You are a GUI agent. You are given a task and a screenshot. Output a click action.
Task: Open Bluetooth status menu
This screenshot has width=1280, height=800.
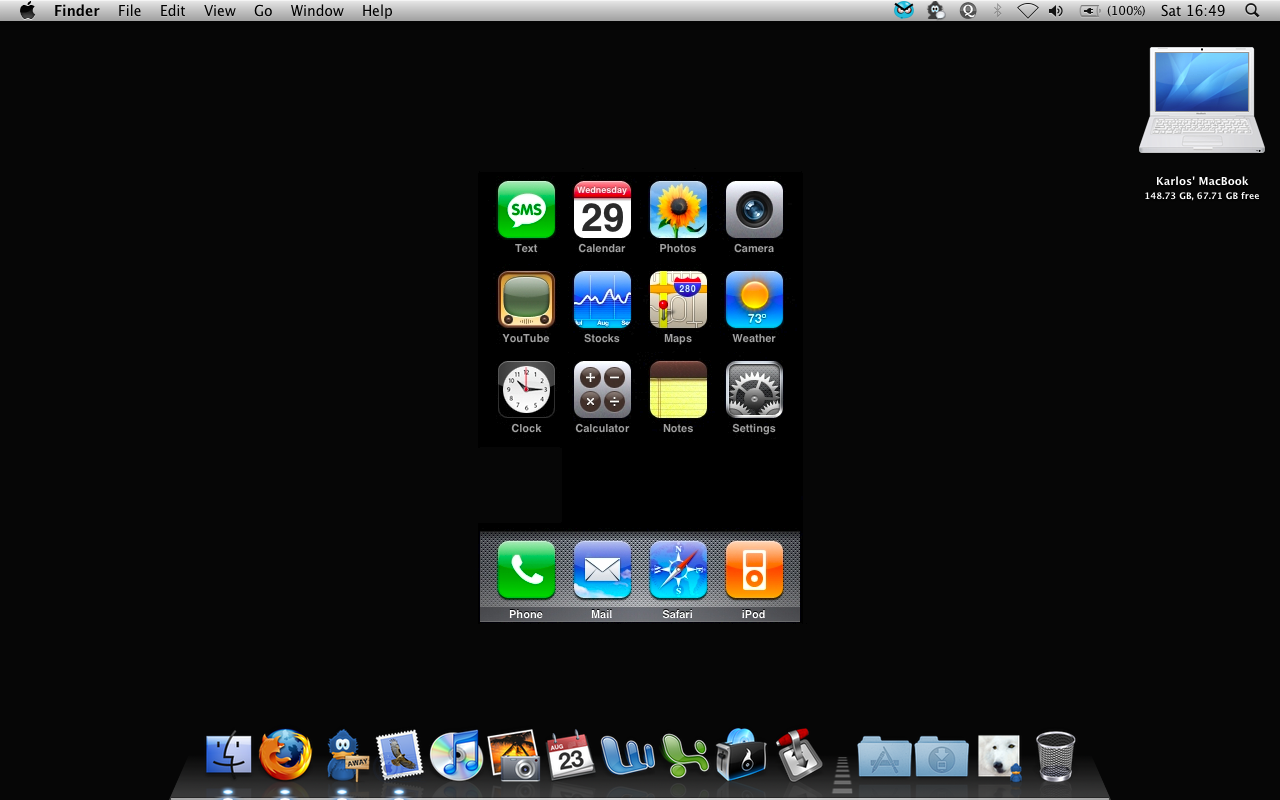point(997,10)
